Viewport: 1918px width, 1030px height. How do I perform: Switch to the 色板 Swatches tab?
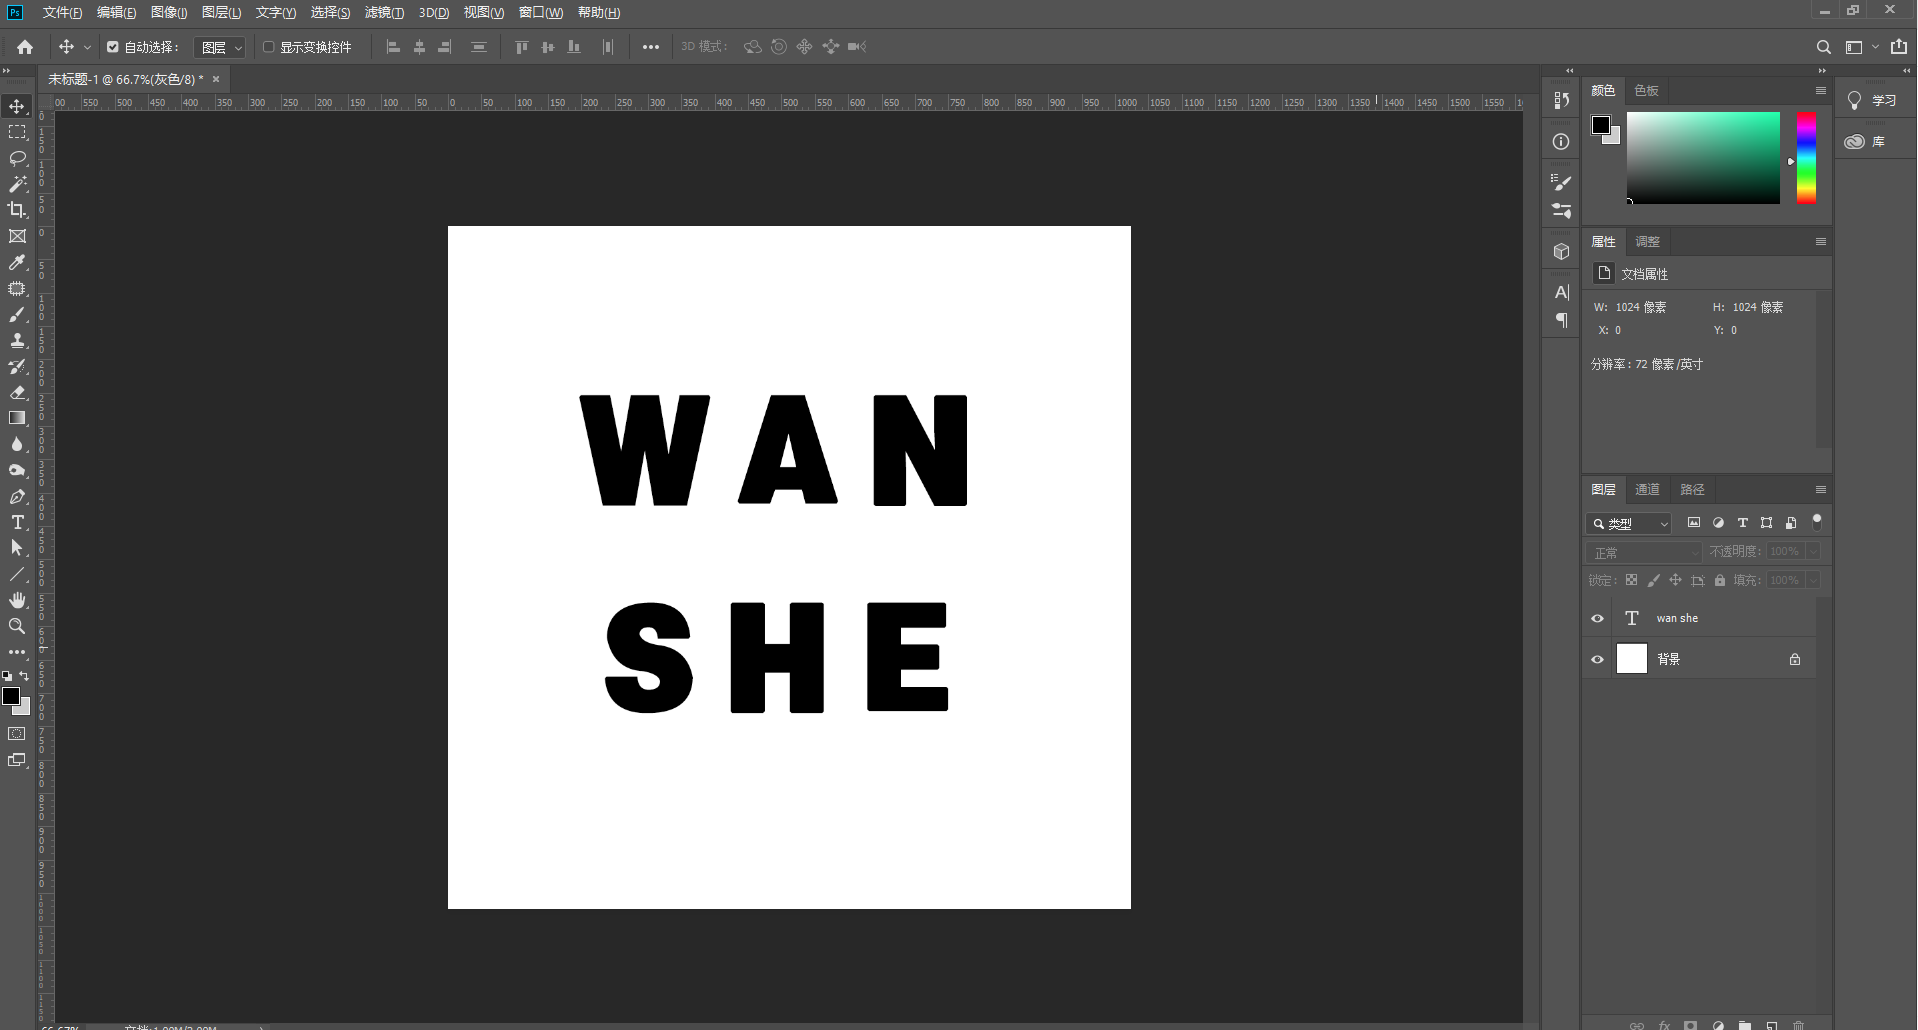(1646, 90)
